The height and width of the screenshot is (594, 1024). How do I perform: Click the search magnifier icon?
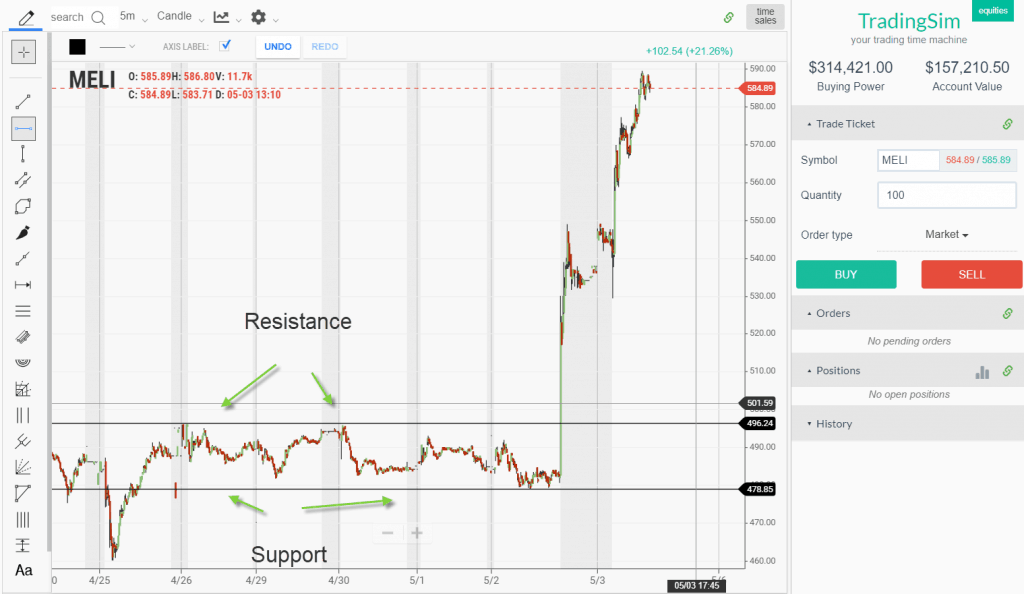[98, 17]
